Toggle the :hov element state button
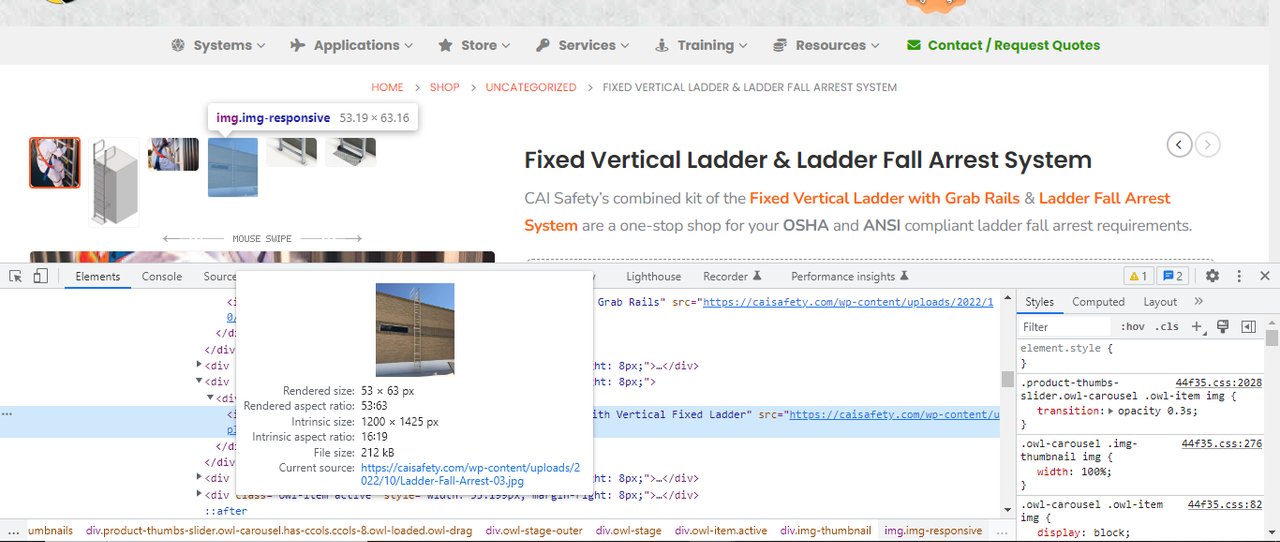 1133,327
